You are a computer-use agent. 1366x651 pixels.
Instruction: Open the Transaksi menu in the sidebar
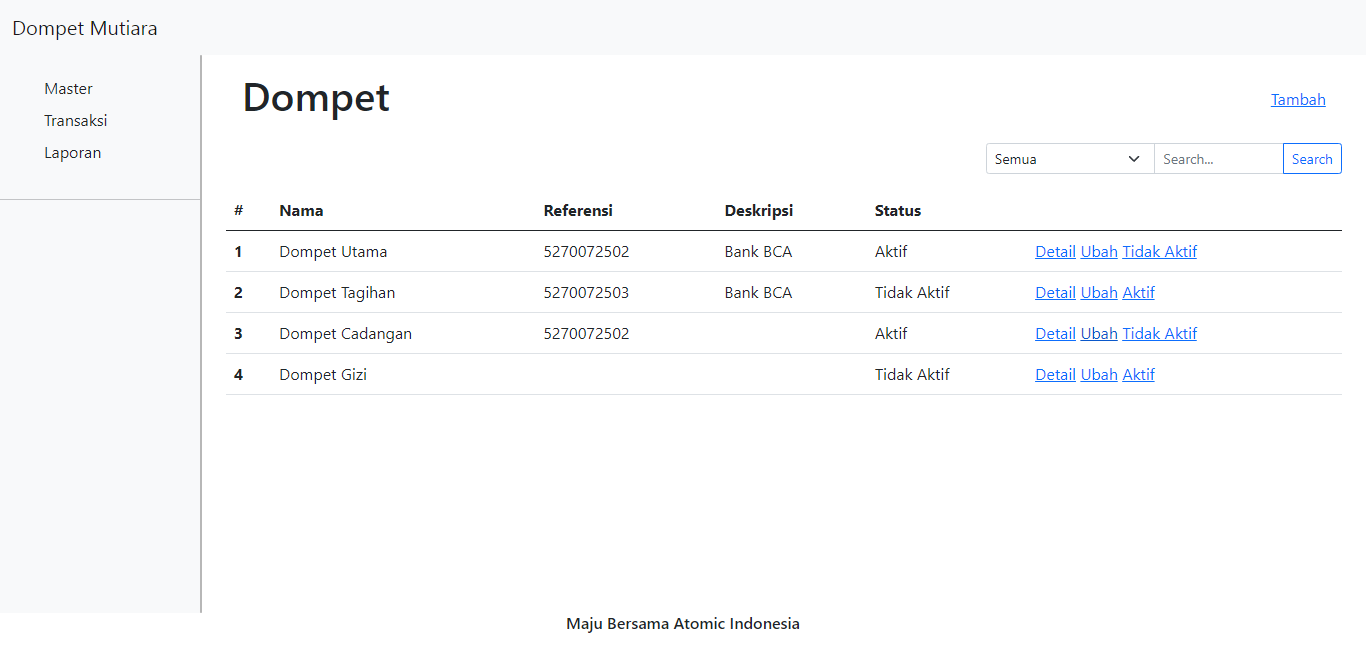point(76,120)
